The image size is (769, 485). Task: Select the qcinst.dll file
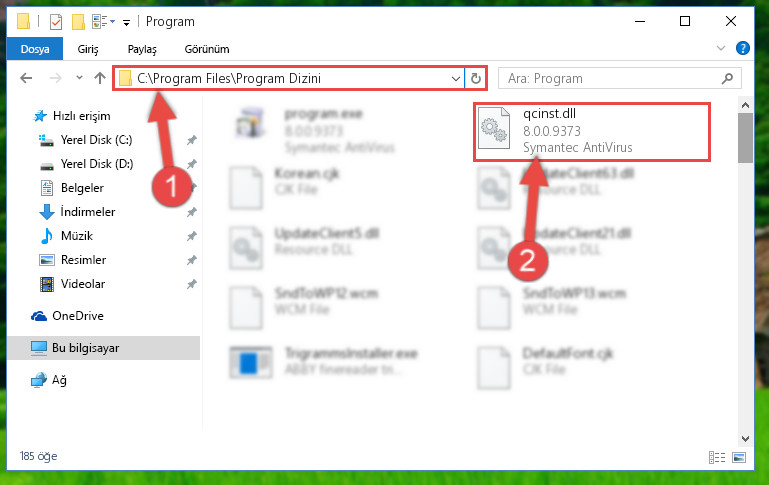coord(591,131)
